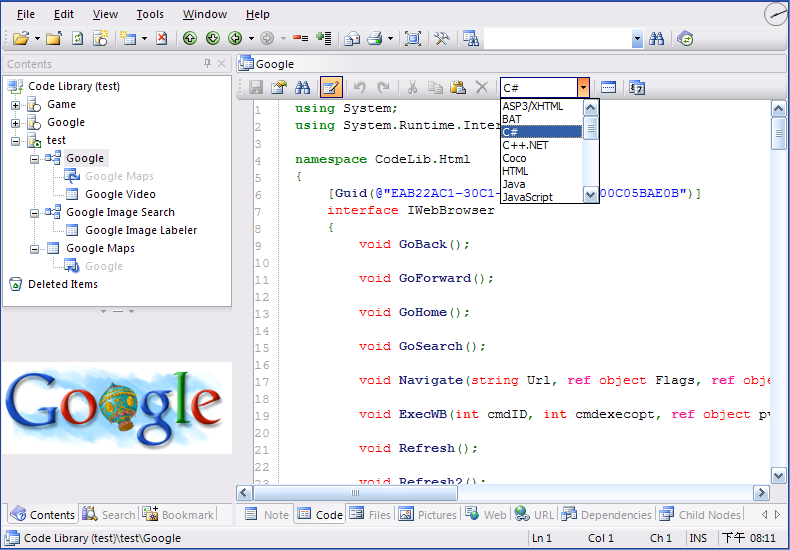
Task: Click the binoculars search icon in main toolbar
Action: (x=656, y=38)
